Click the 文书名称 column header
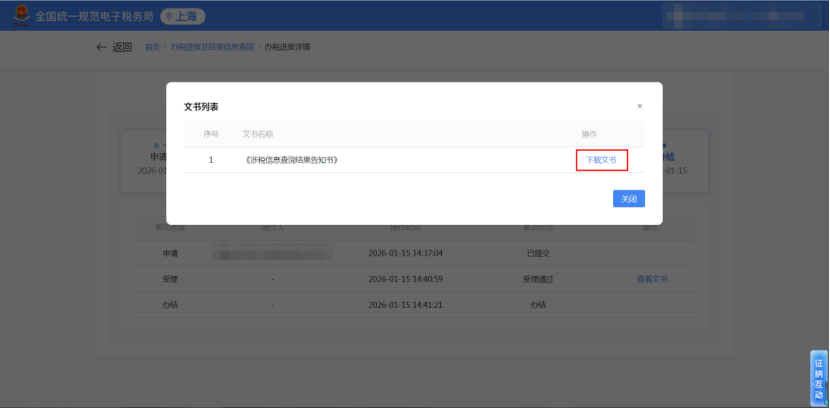This screenshot has height=409, width=830. coord(258,134)
